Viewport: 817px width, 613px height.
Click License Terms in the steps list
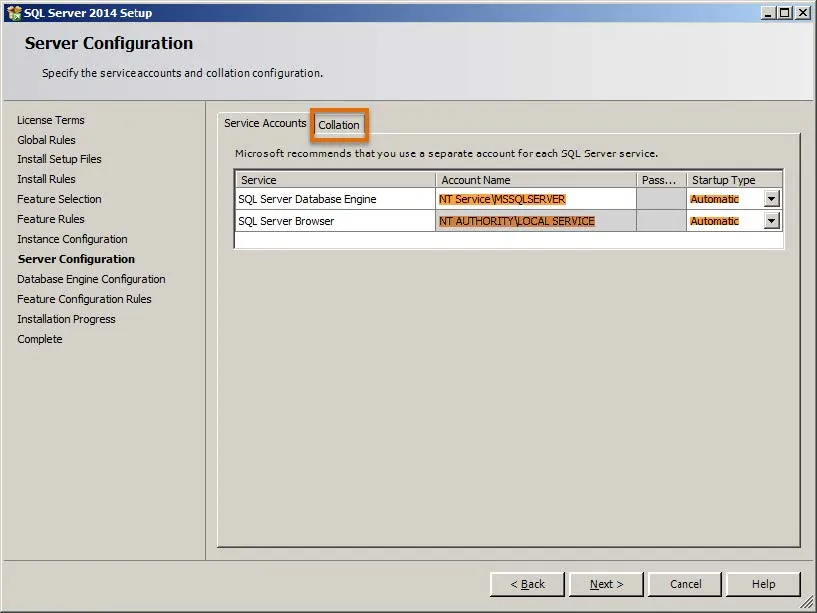pos(51,120)
